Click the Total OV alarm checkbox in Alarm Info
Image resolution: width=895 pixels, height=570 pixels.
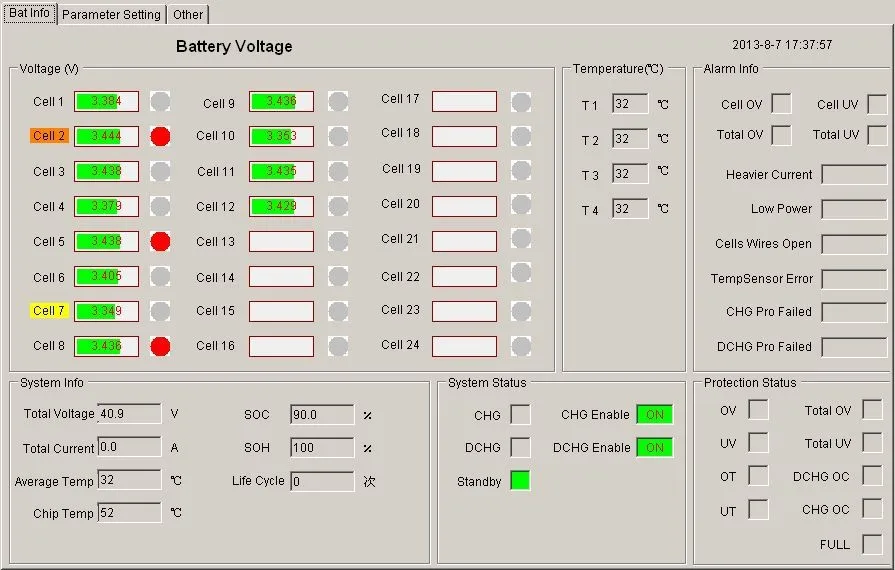(781, 135)
